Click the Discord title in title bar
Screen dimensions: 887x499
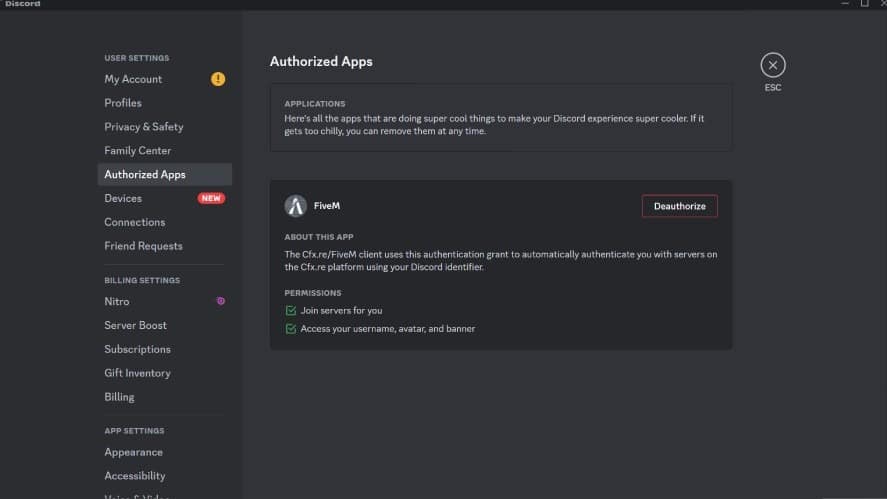pyautogui.click(x=23, y=4)
